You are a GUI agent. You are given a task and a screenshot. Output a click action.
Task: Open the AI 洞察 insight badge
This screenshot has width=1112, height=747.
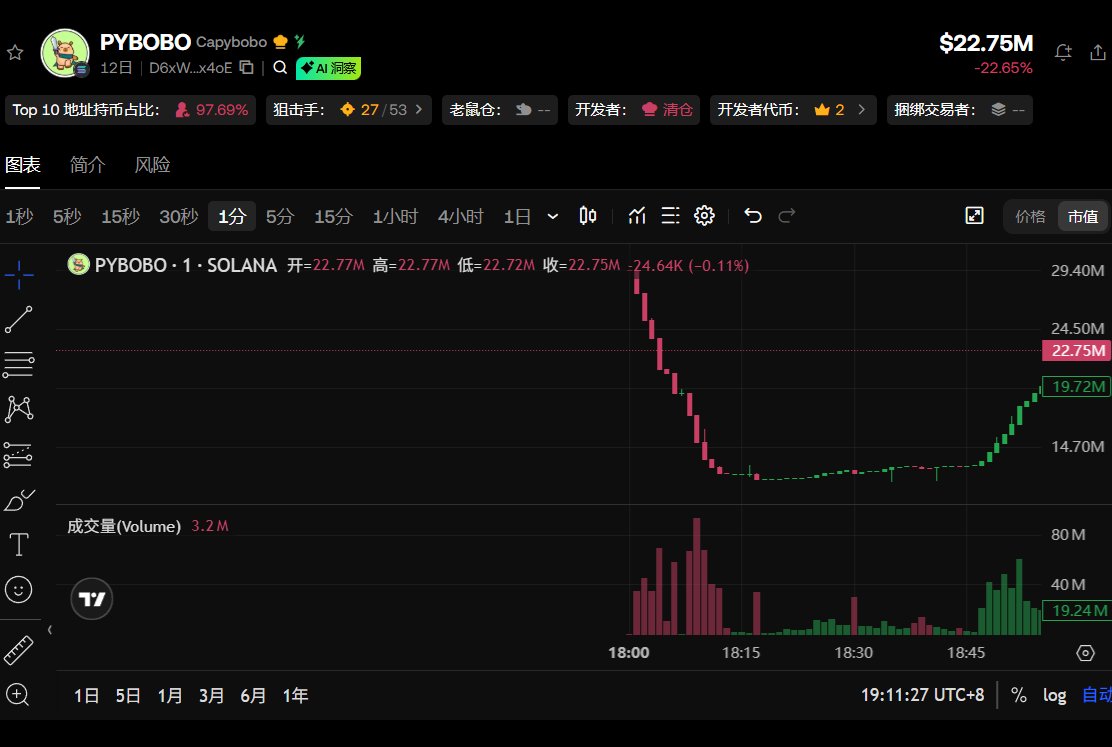tap(328, 68)
